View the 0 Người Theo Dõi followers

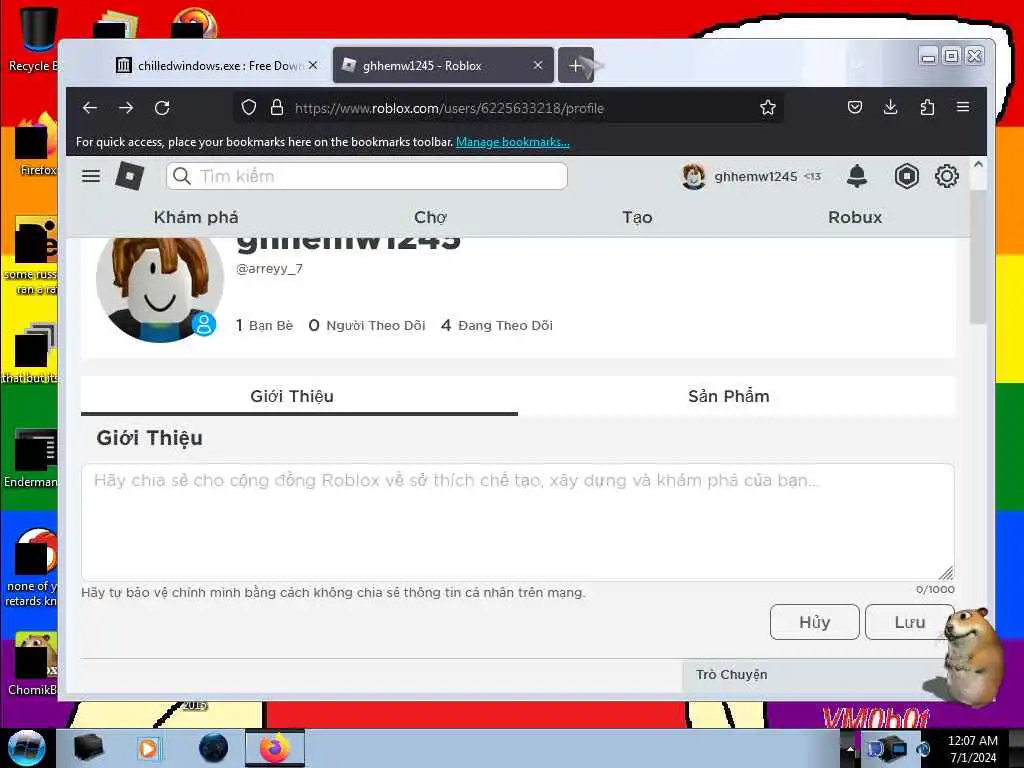coord(366,325)
